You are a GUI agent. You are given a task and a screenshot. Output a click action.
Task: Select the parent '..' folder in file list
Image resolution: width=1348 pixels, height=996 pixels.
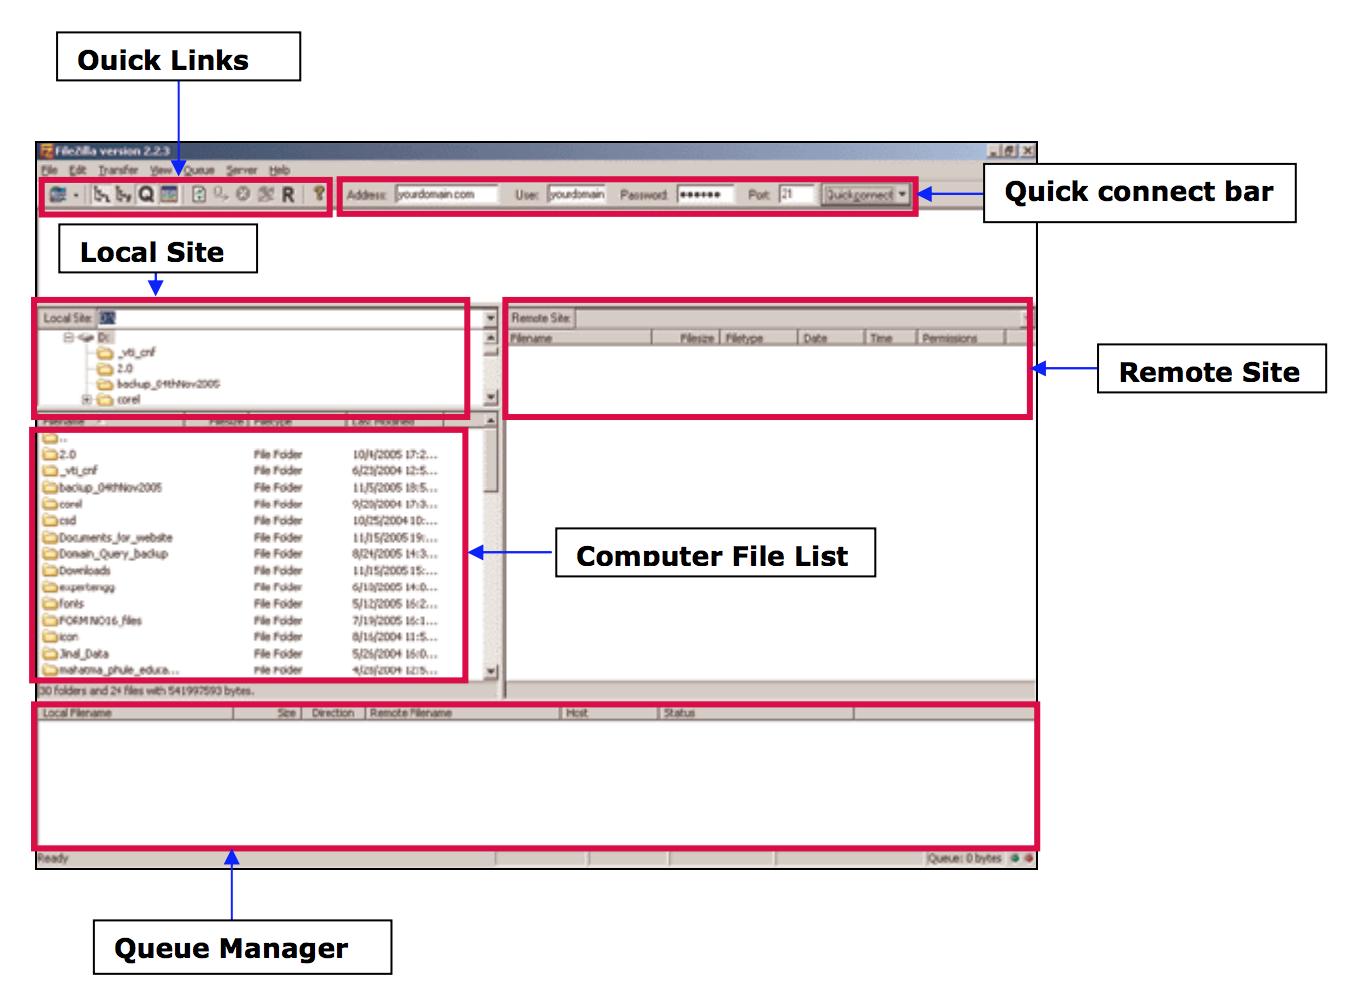(55, 438)
